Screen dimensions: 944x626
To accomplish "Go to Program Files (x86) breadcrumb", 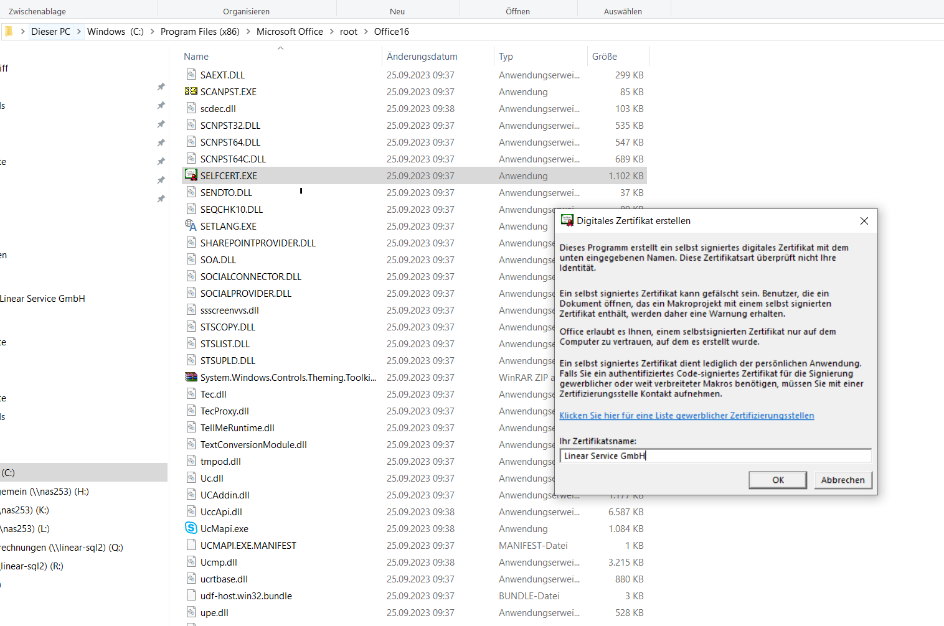I will click(x=200, y=31).
